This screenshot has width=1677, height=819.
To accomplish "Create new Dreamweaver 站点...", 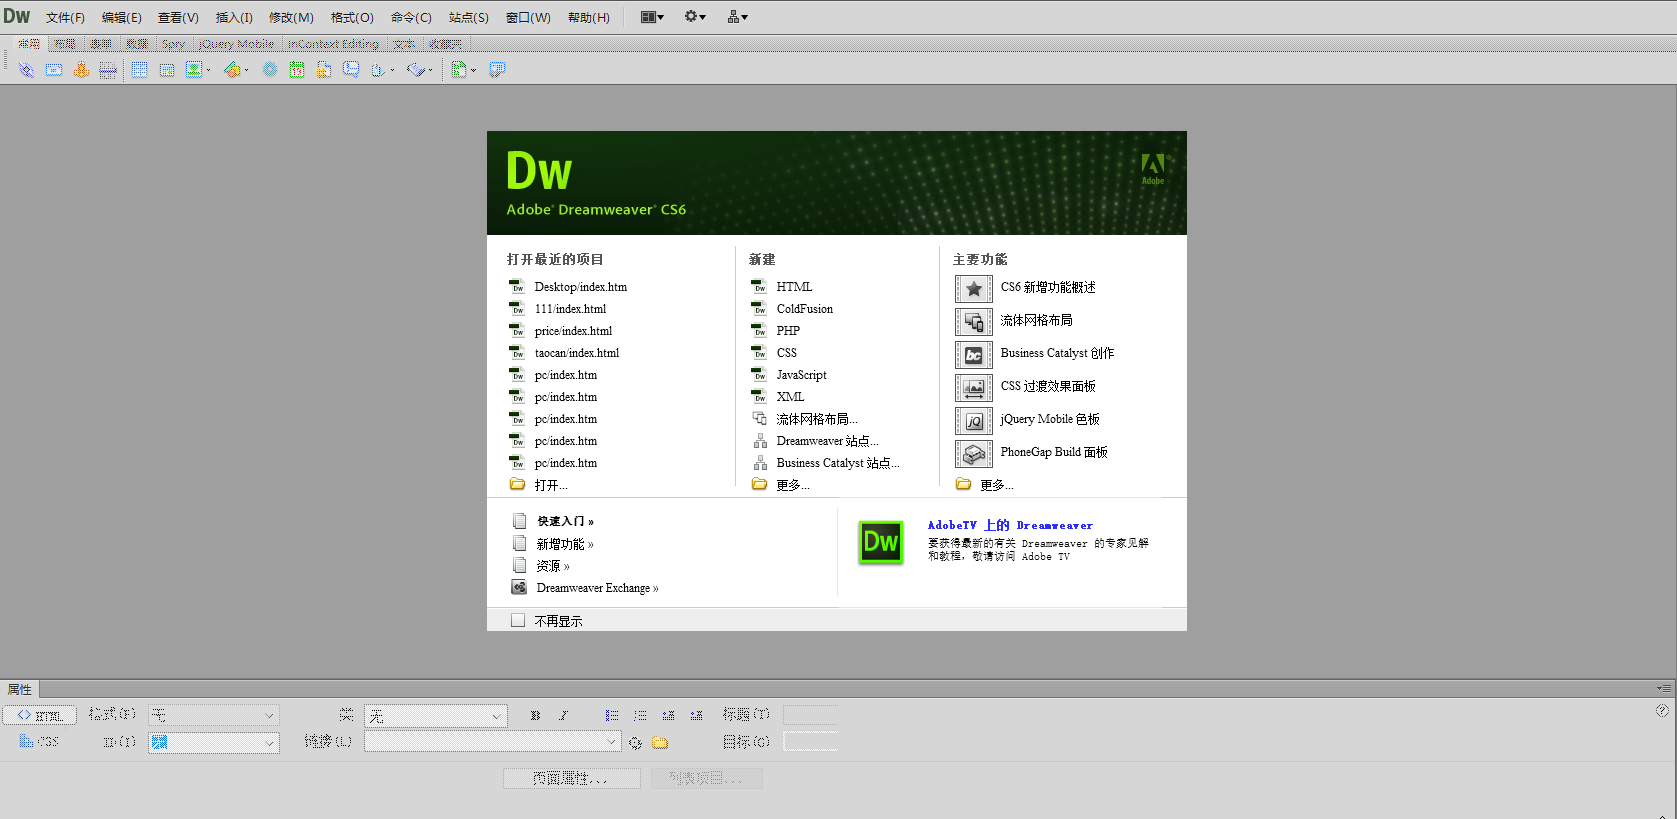I will [827, 441].
